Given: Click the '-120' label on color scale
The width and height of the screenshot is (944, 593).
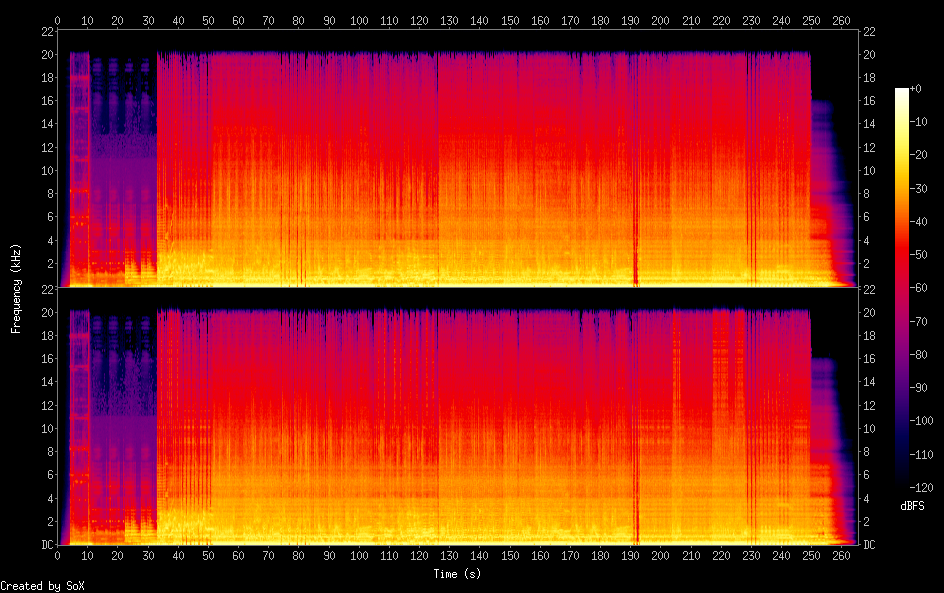Looking at the screenshot, I should pyautogui.click(x=921, y=488).
